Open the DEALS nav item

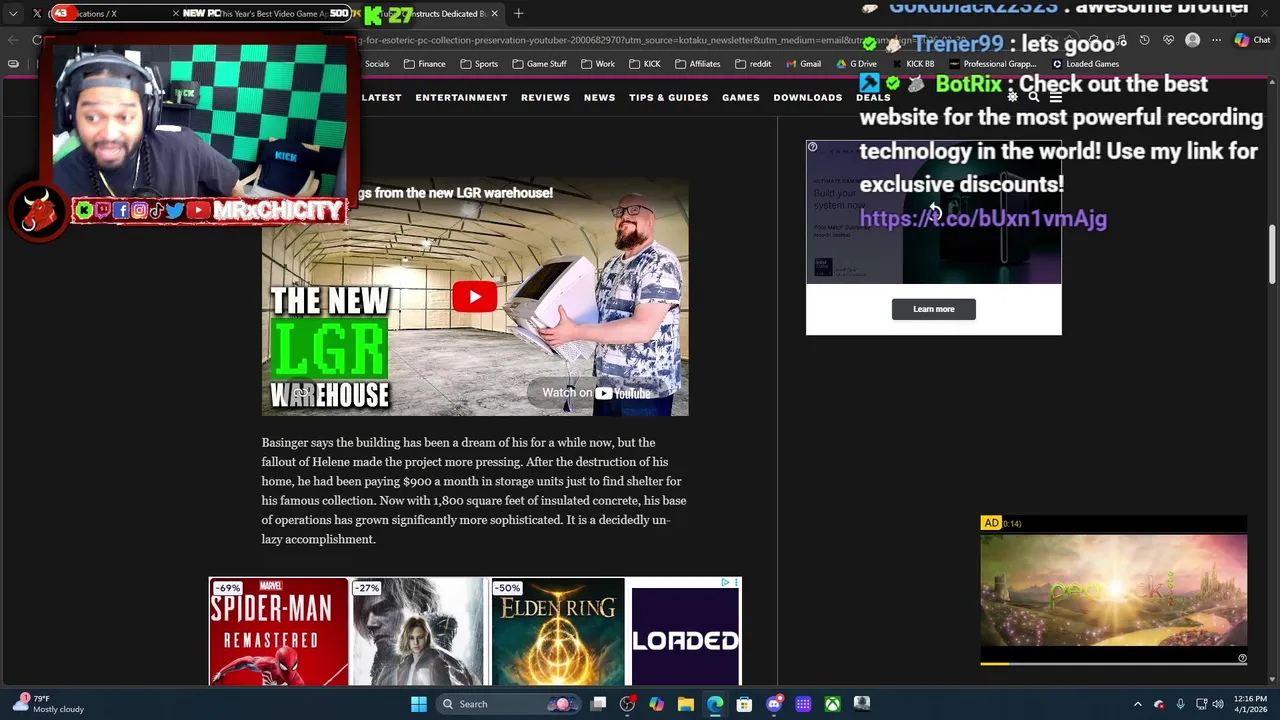(x=873, y=97)
